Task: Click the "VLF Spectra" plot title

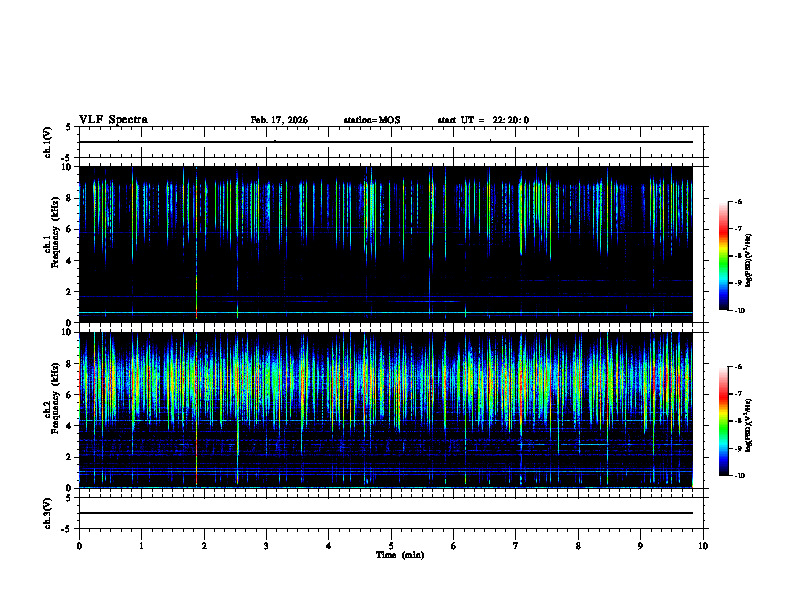Action: [113, 120]
